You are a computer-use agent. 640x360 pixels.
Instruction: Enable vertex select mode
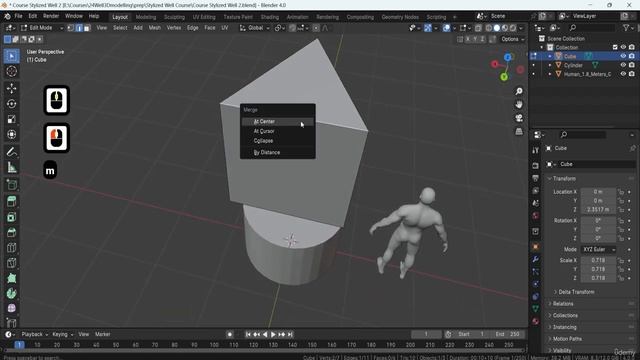coord(71,28)
